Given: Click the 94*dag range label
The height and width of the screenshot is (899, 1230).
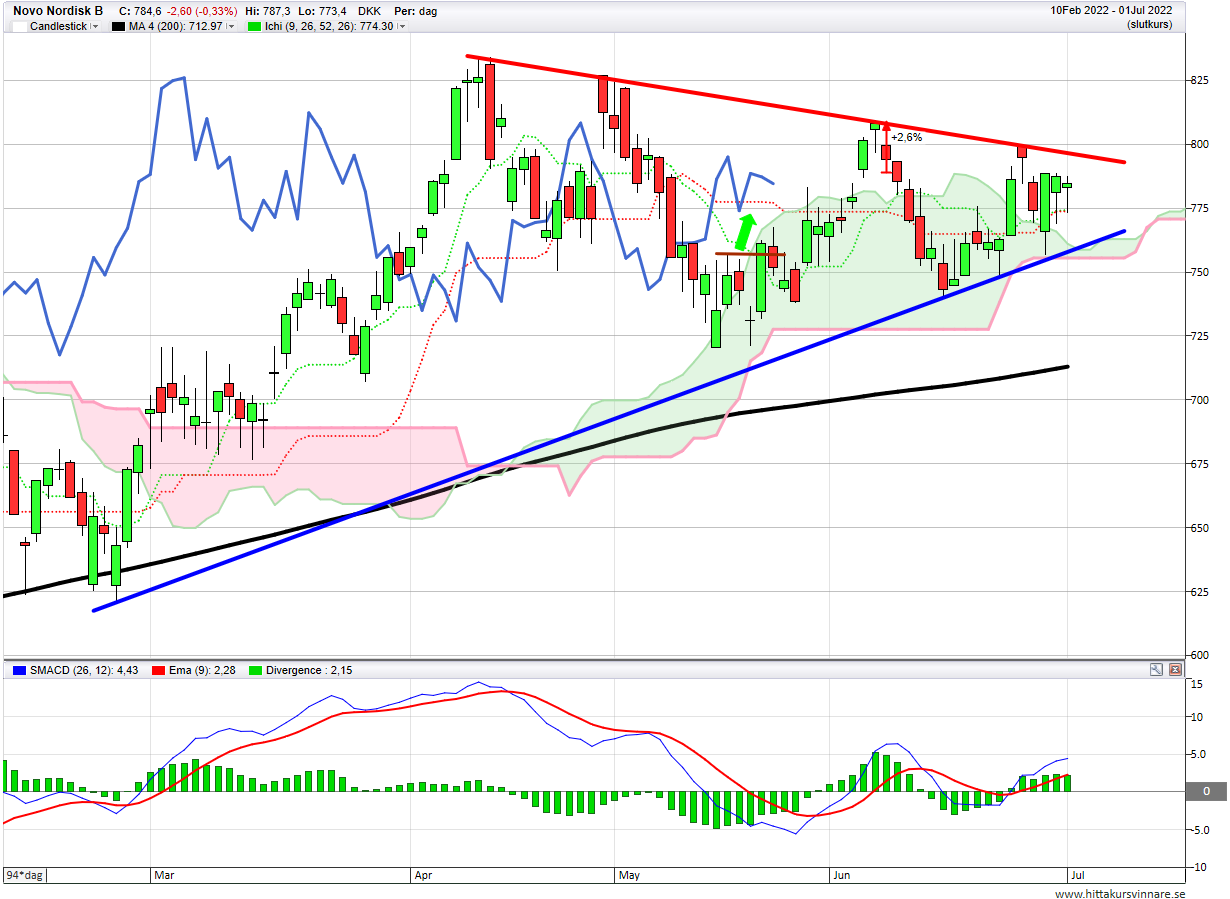Looking at the screenshot, I should (24, 875).
